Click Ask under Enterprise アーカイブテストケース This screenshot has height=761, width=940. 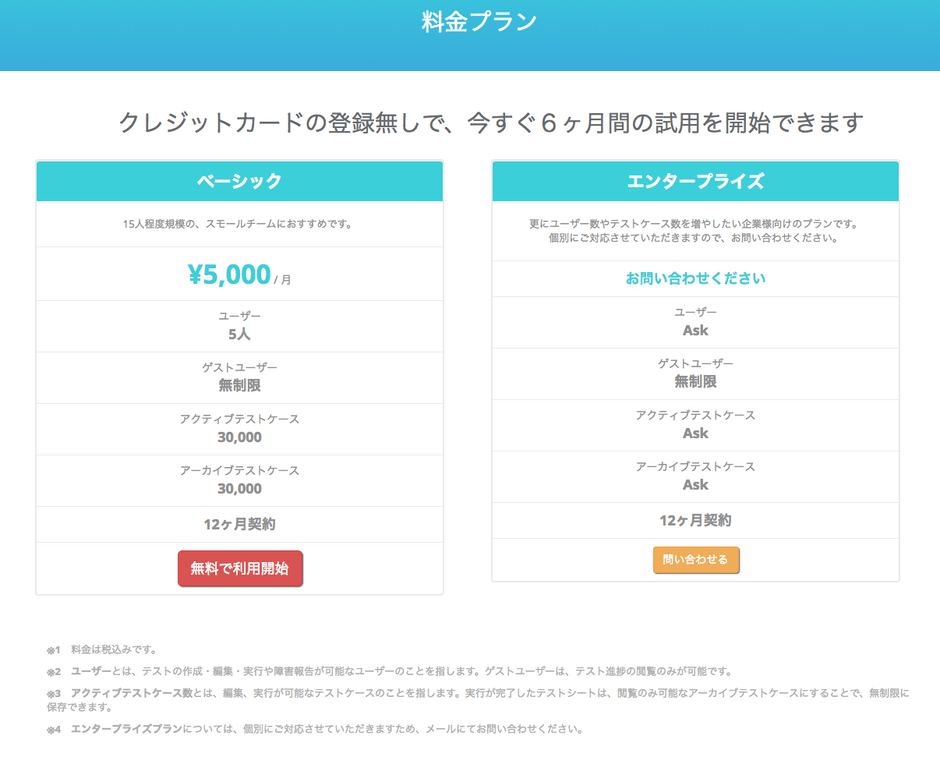[x=695, y=485]
